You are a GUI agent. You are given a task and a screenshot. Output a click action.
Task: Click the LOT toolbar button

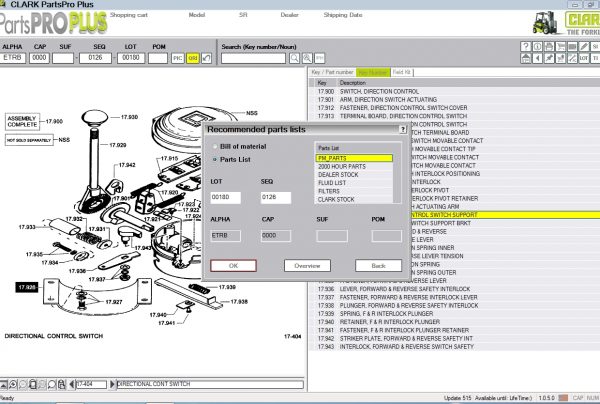pos(584,58)
